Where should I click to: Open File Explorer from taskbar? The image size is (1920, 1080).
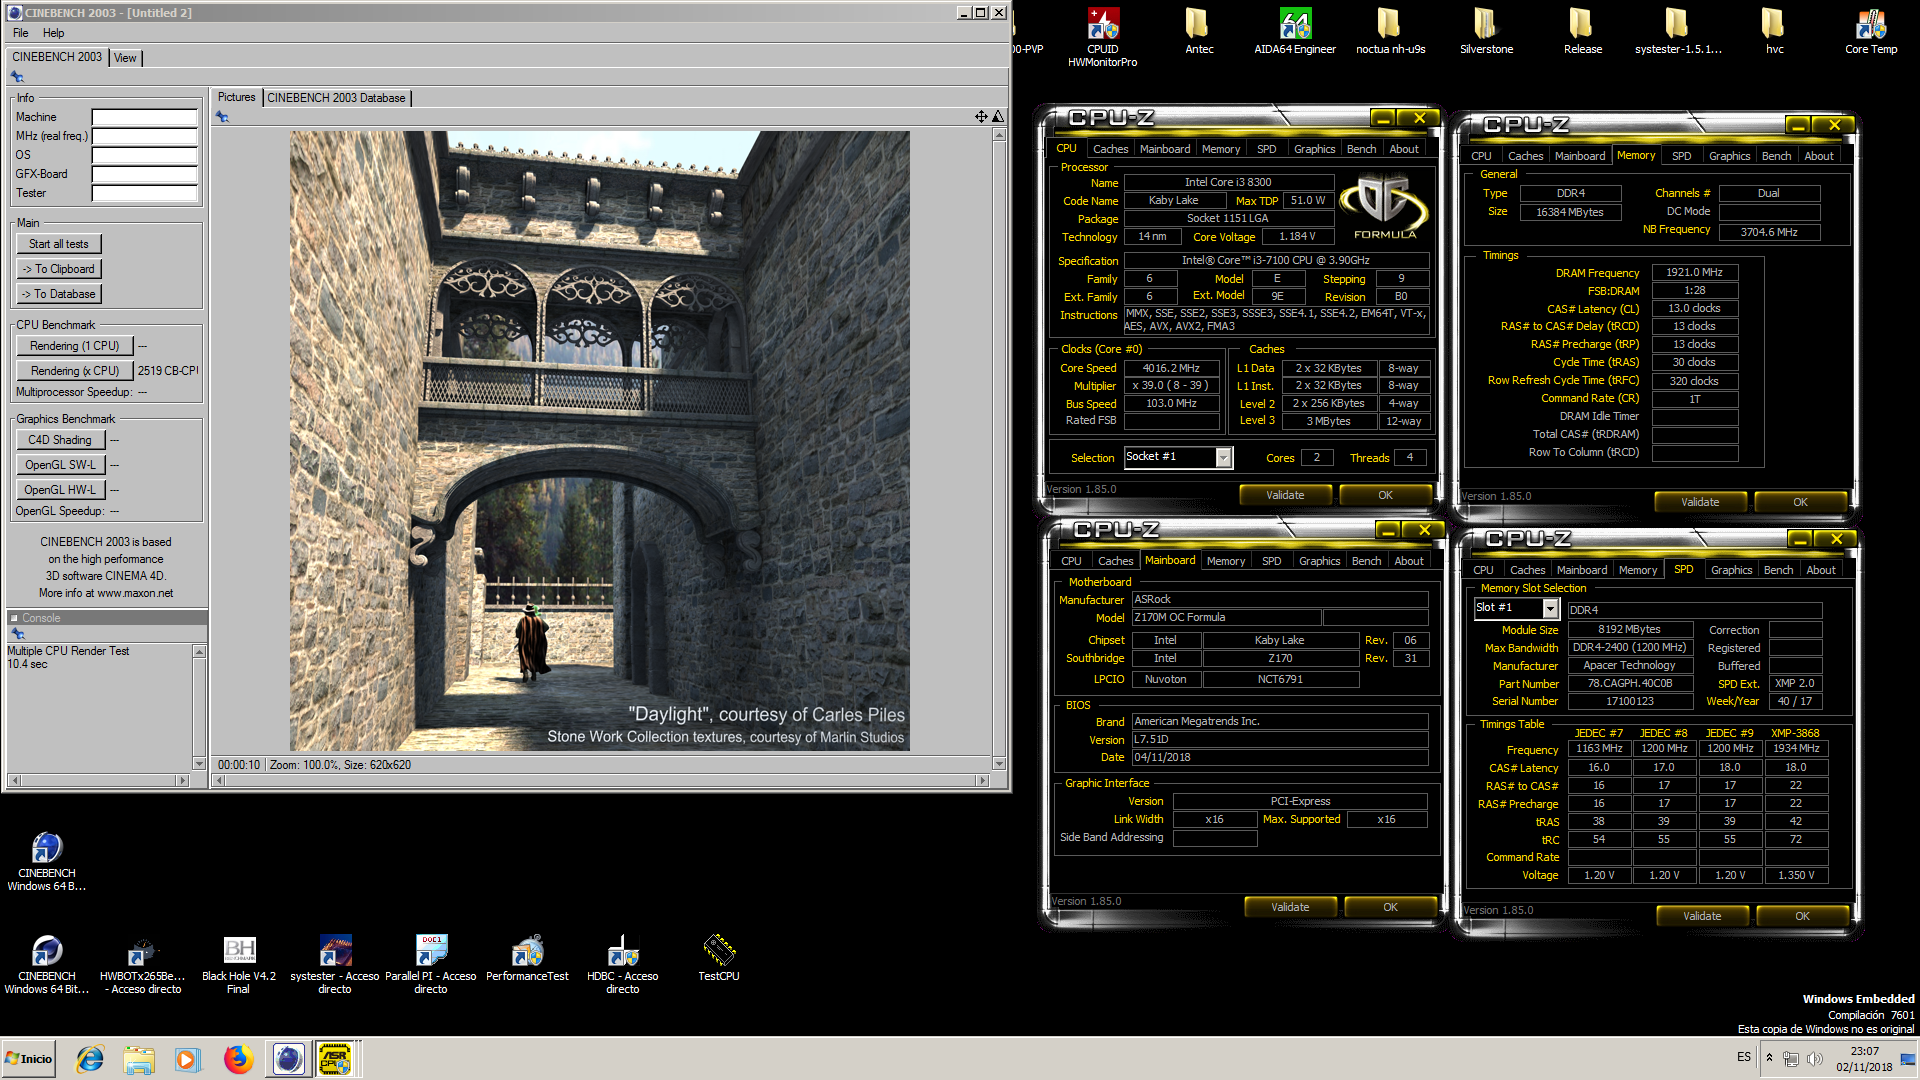click(x=139, y=1059)
